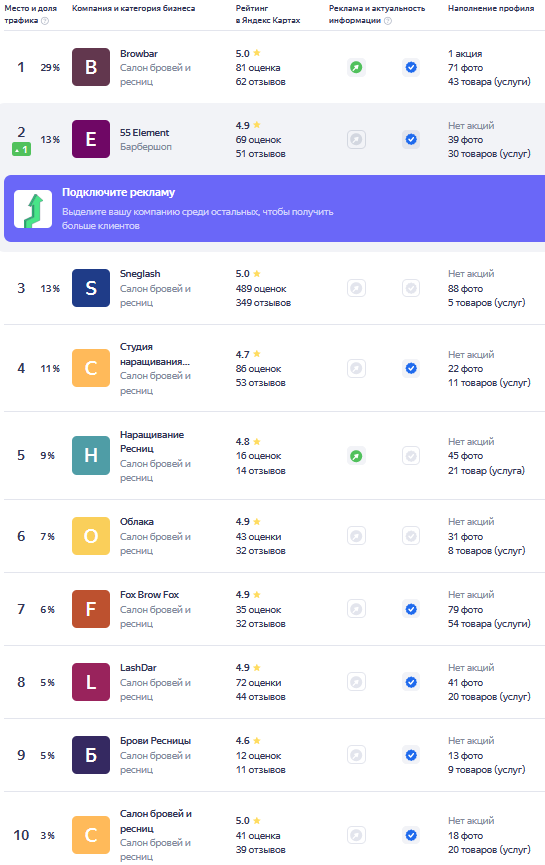Click the Брови Ресницы 'Б' logo thumbnail

tap(91, 755)
